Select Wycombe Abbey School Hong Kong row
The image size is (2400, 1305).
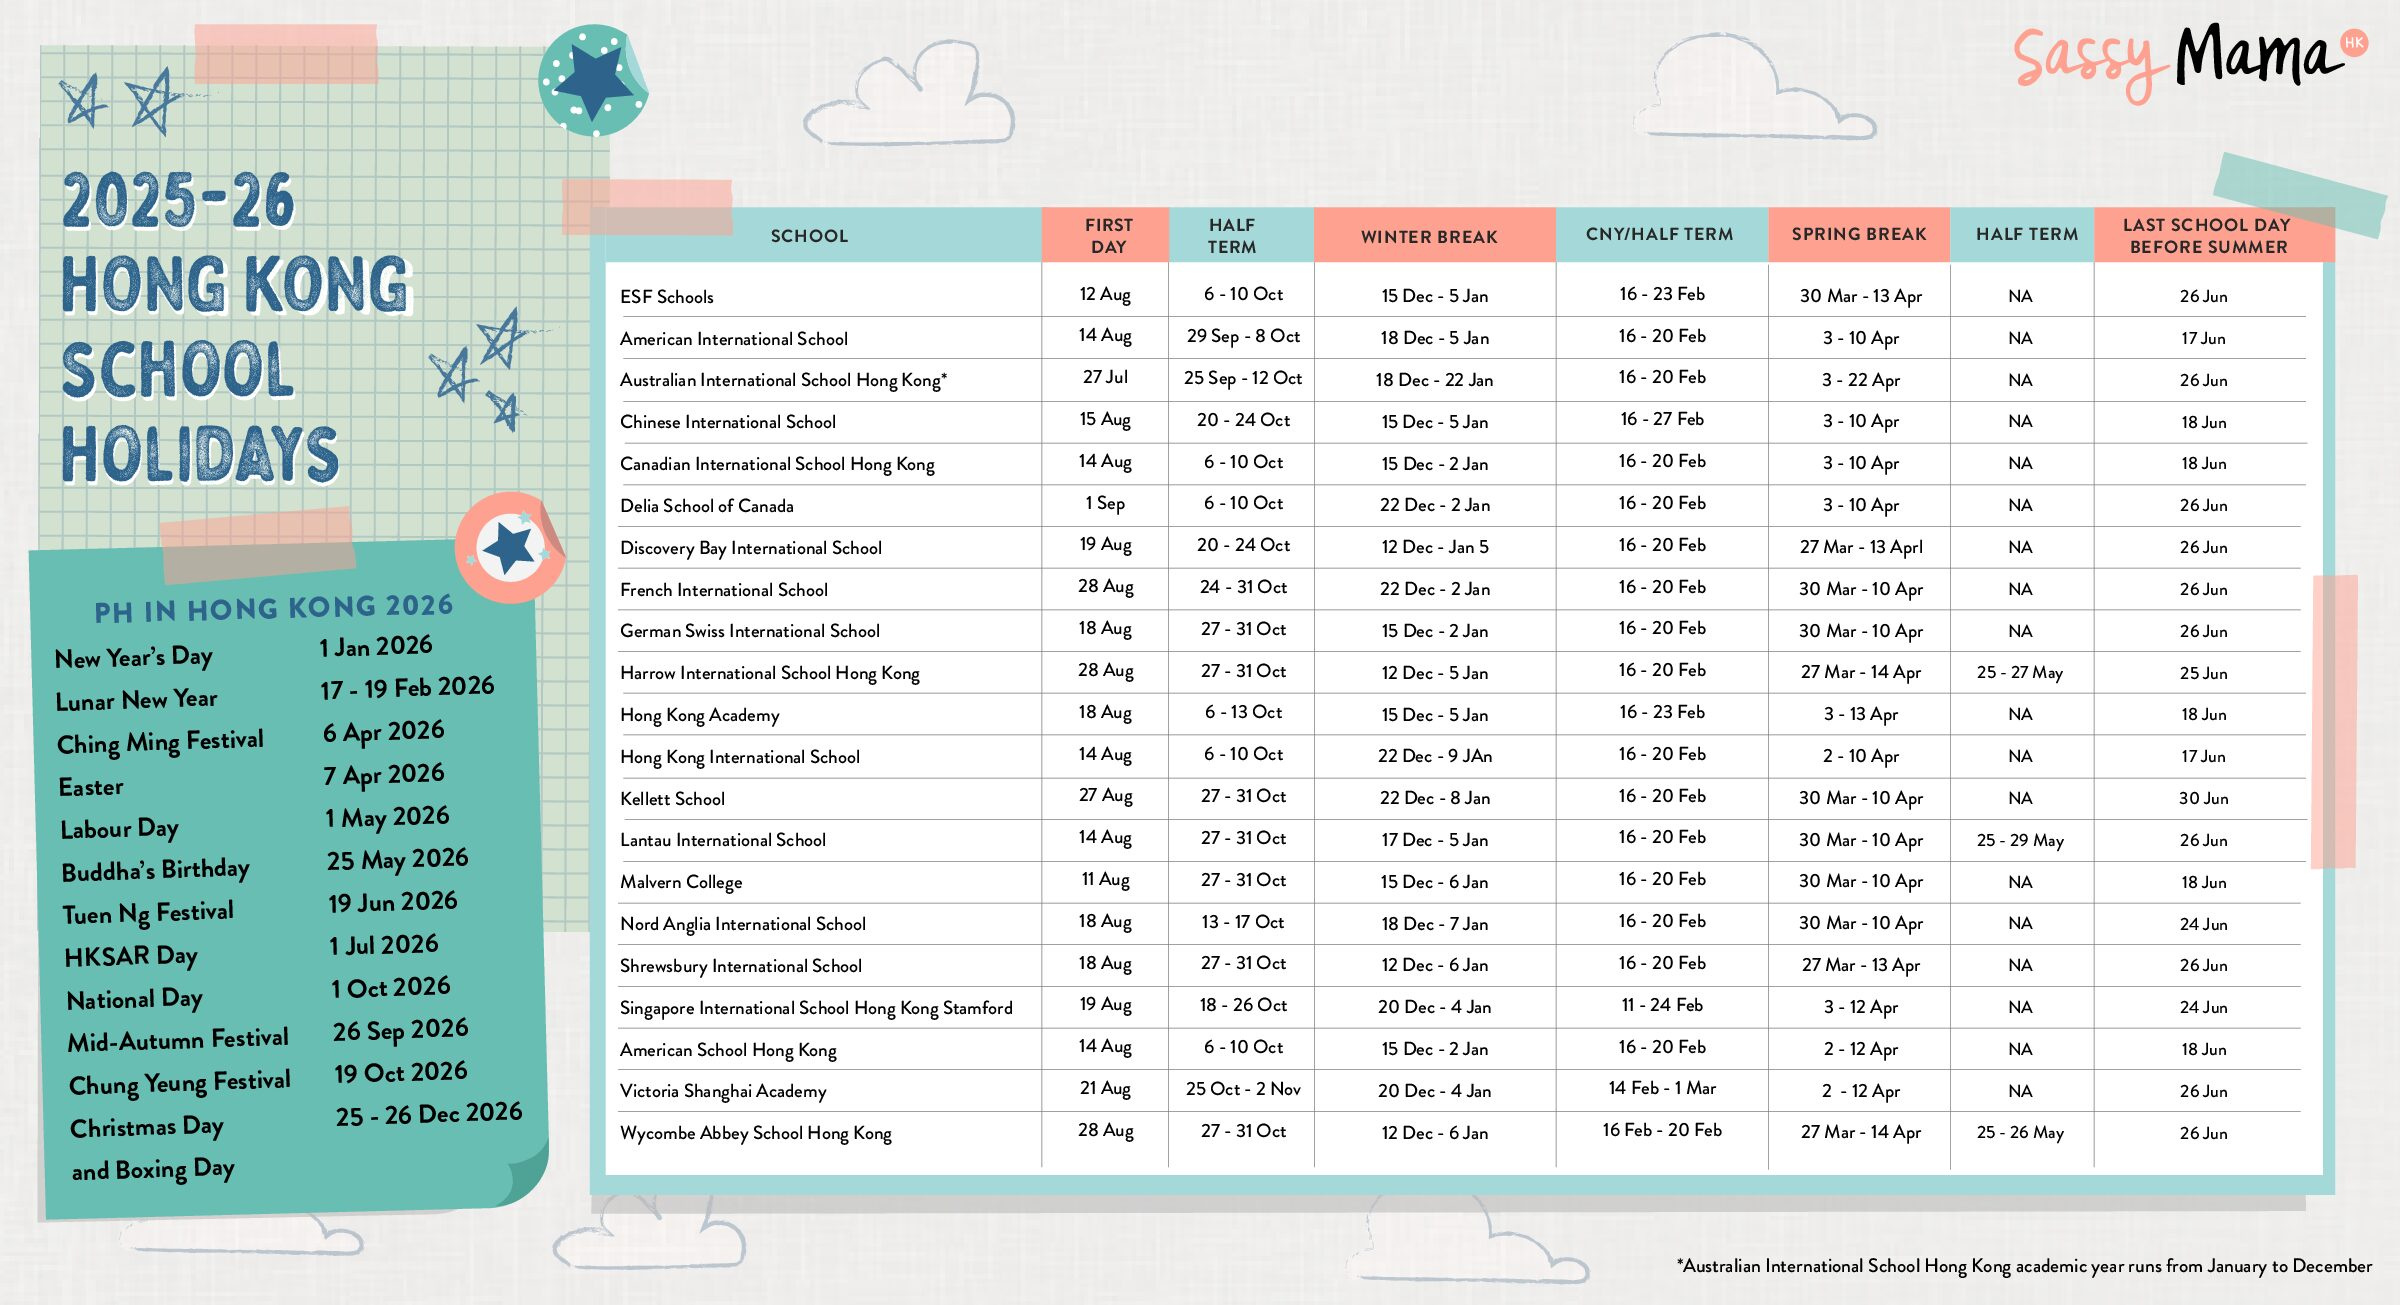[756, 1133]
